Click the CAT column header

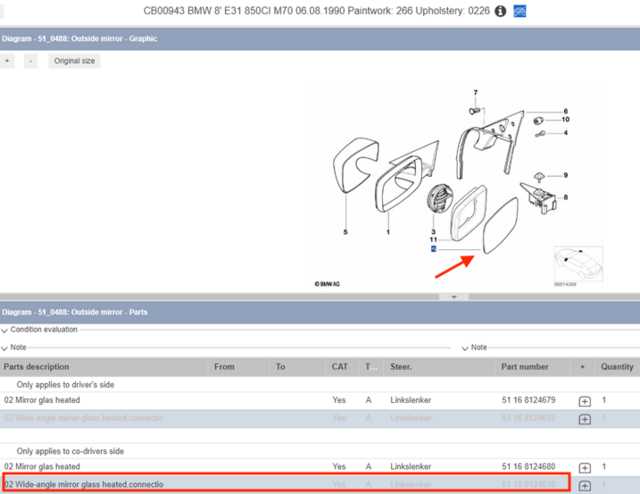[342, 367]
